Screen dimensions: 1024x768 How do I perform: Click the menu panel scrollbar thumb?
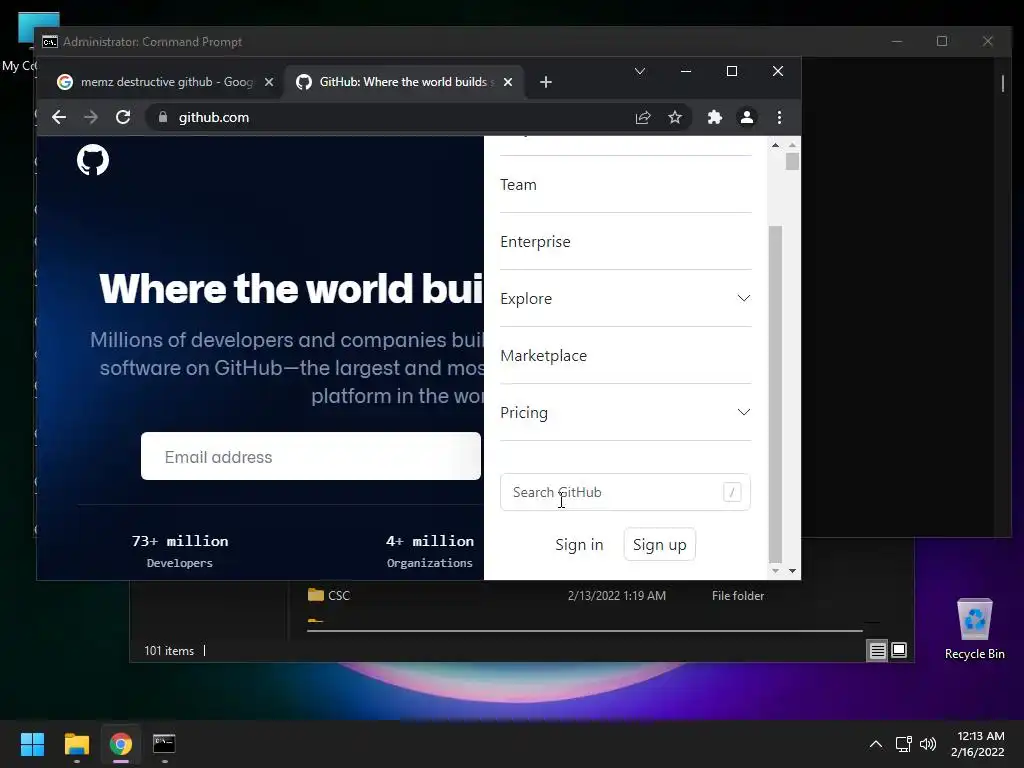point(775,394)
